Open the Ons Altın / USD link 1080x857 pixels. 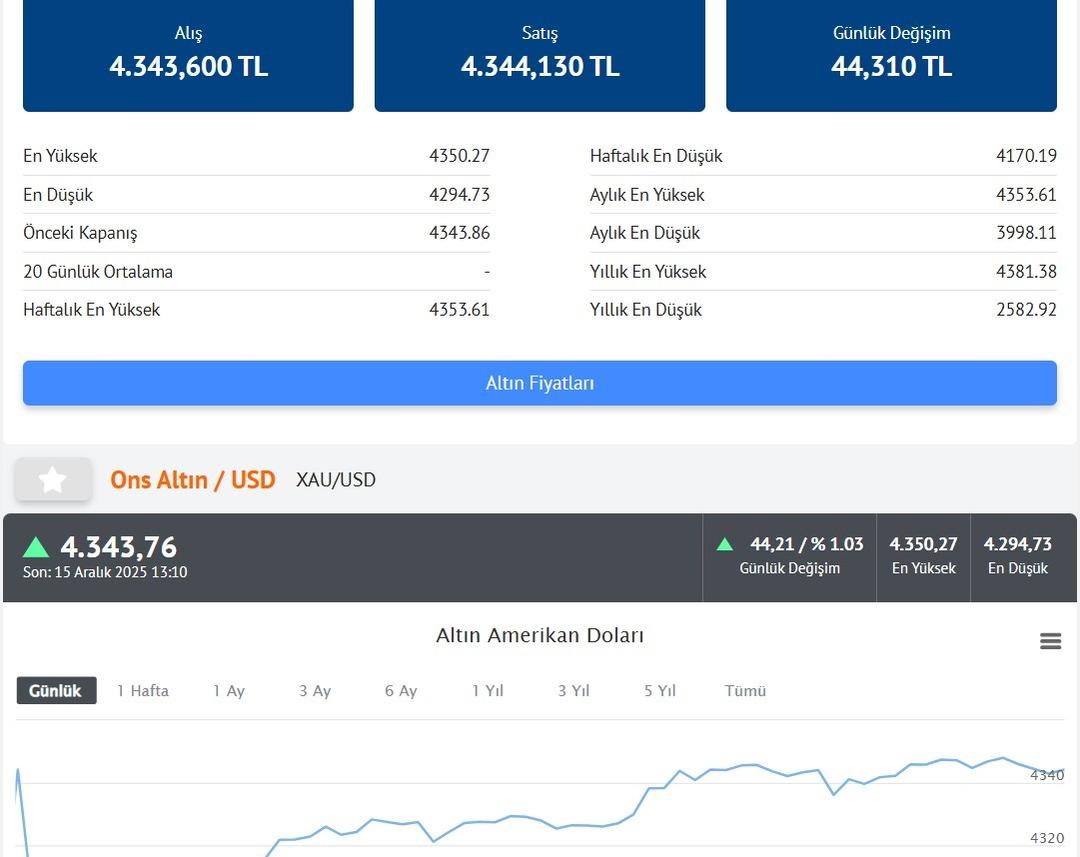click(193, 480)
